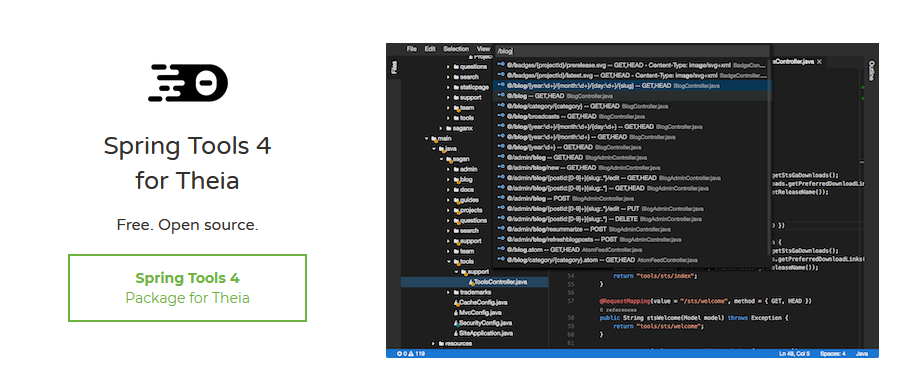Click the mapping icon beside @/blog.atom result
The image size is (922, 389).
tap(501, 249)
